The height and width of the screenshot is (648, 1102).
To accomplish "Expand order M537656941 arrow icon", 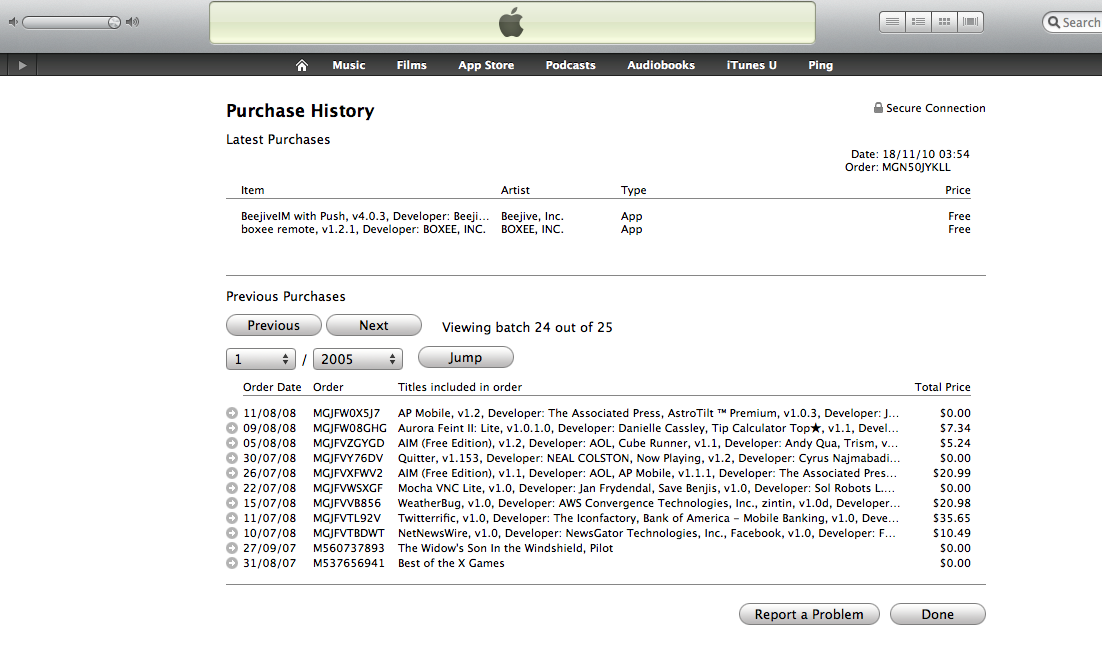I will tap(232, 563).
